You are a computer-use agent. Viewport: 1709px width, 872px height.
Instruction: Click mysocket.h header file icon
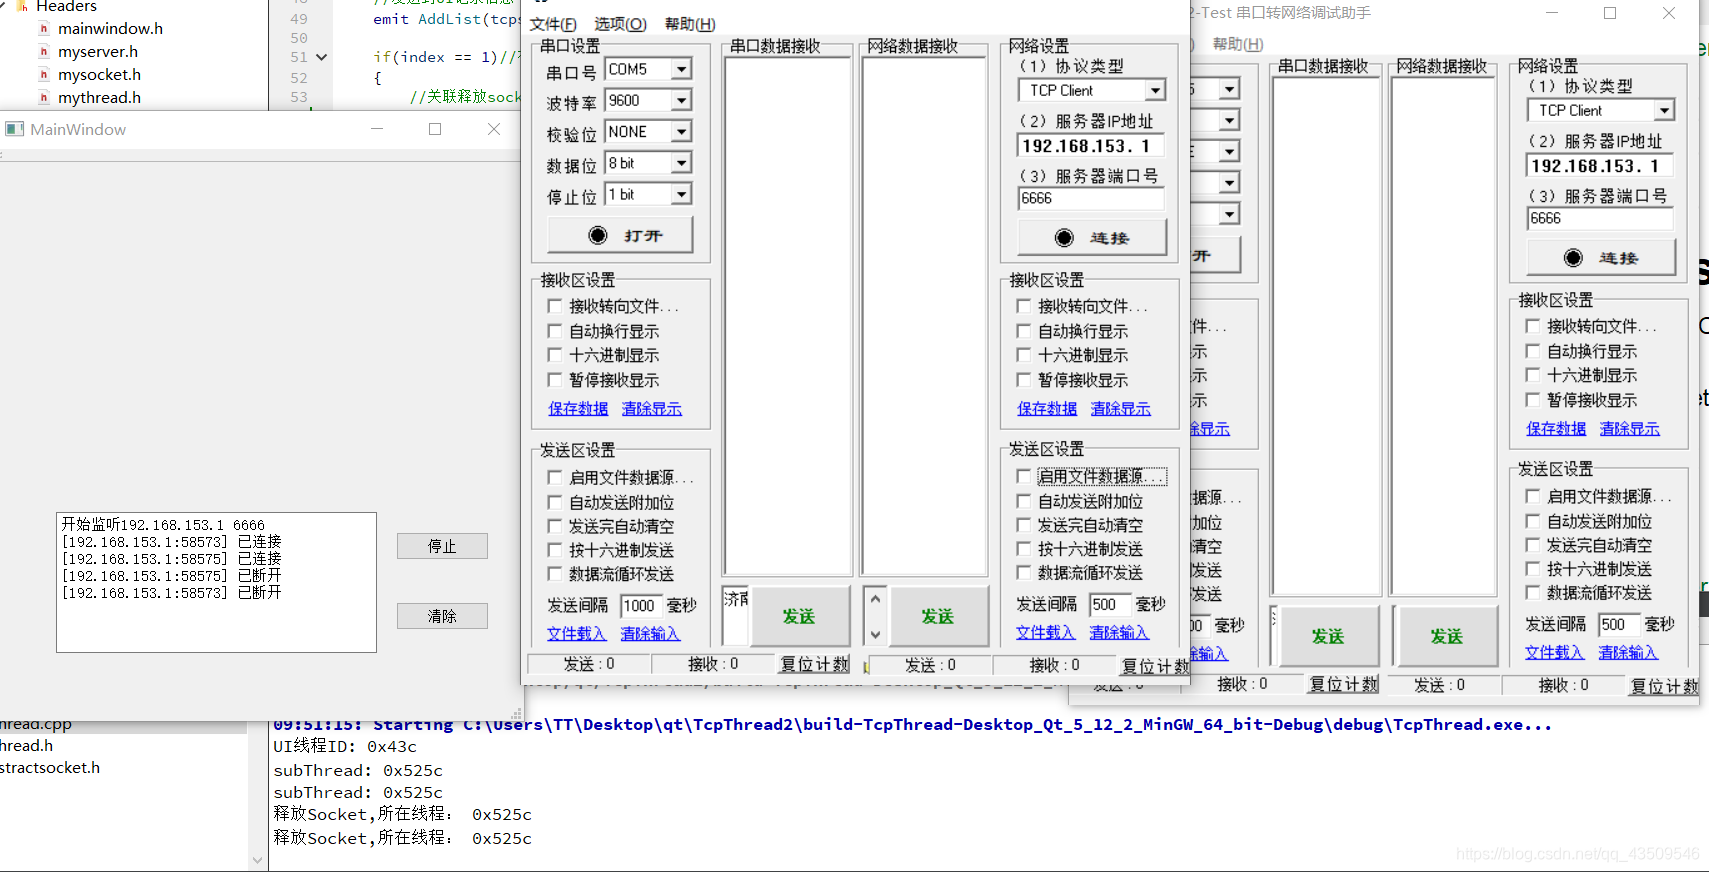(x=44, y=74)
